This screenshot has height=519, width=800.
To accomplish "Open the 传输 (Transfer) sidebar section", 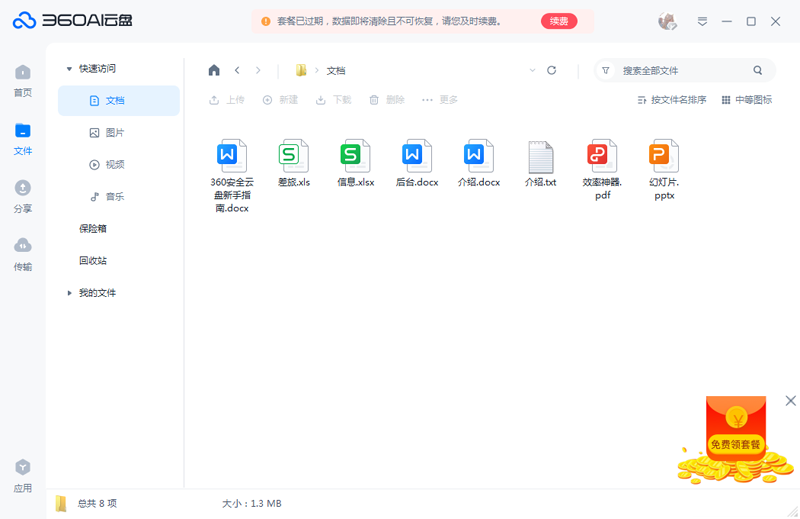I will coord(22,254).
